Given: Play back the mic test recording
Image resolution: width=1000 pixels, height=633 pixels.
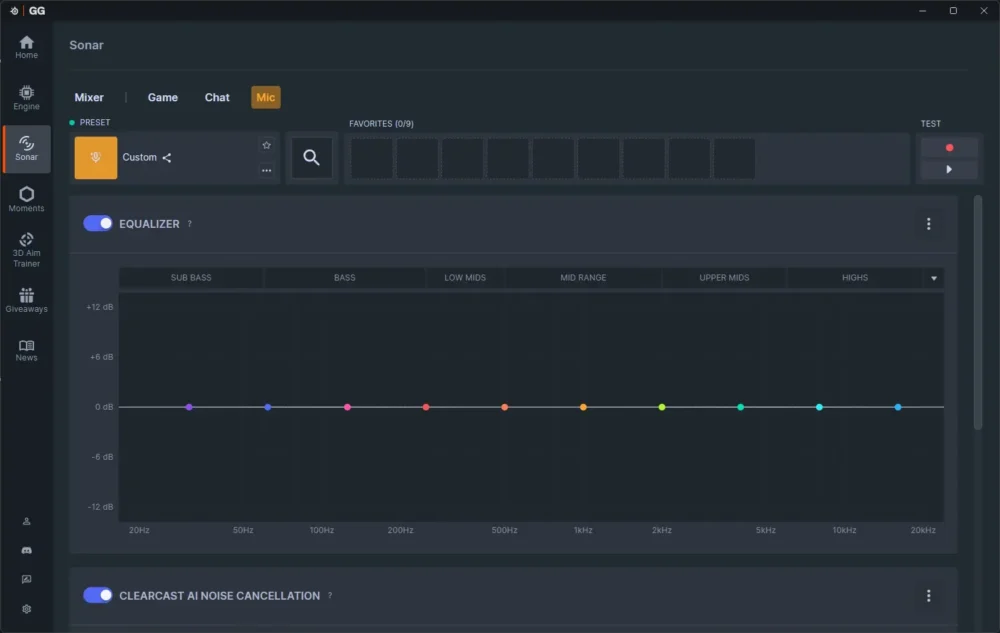Looking at the screenshot, I should coord(949,170).
